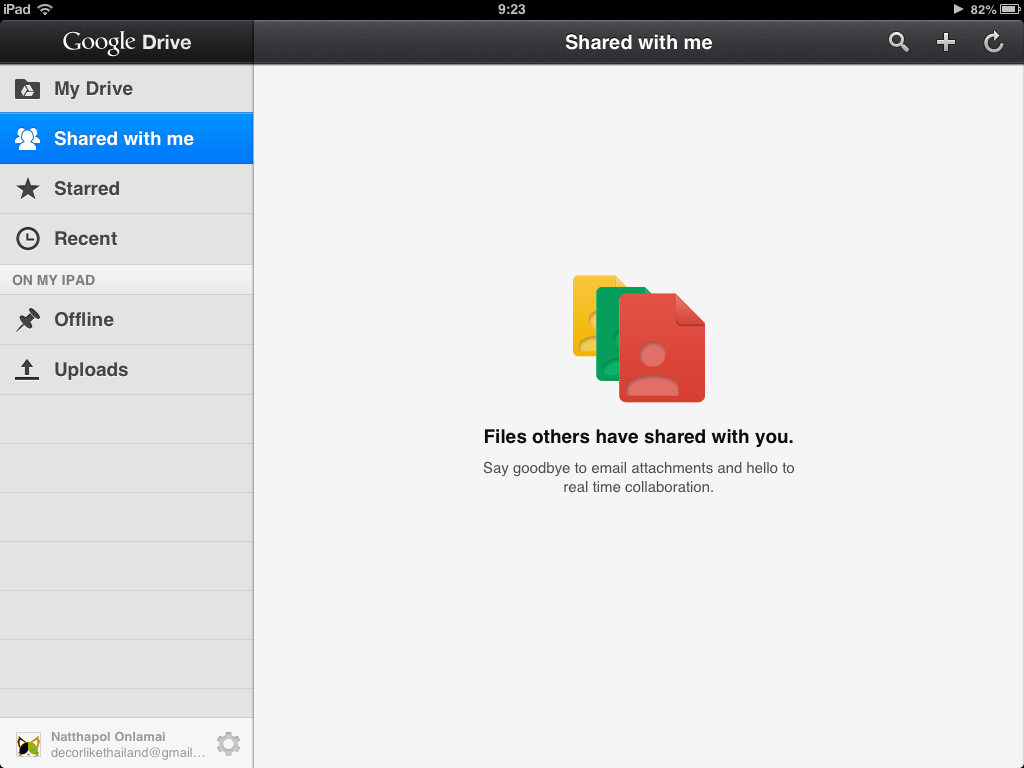Show Recent files
This screenshot has height=768, width=1024.
click(x=127, y=238)
